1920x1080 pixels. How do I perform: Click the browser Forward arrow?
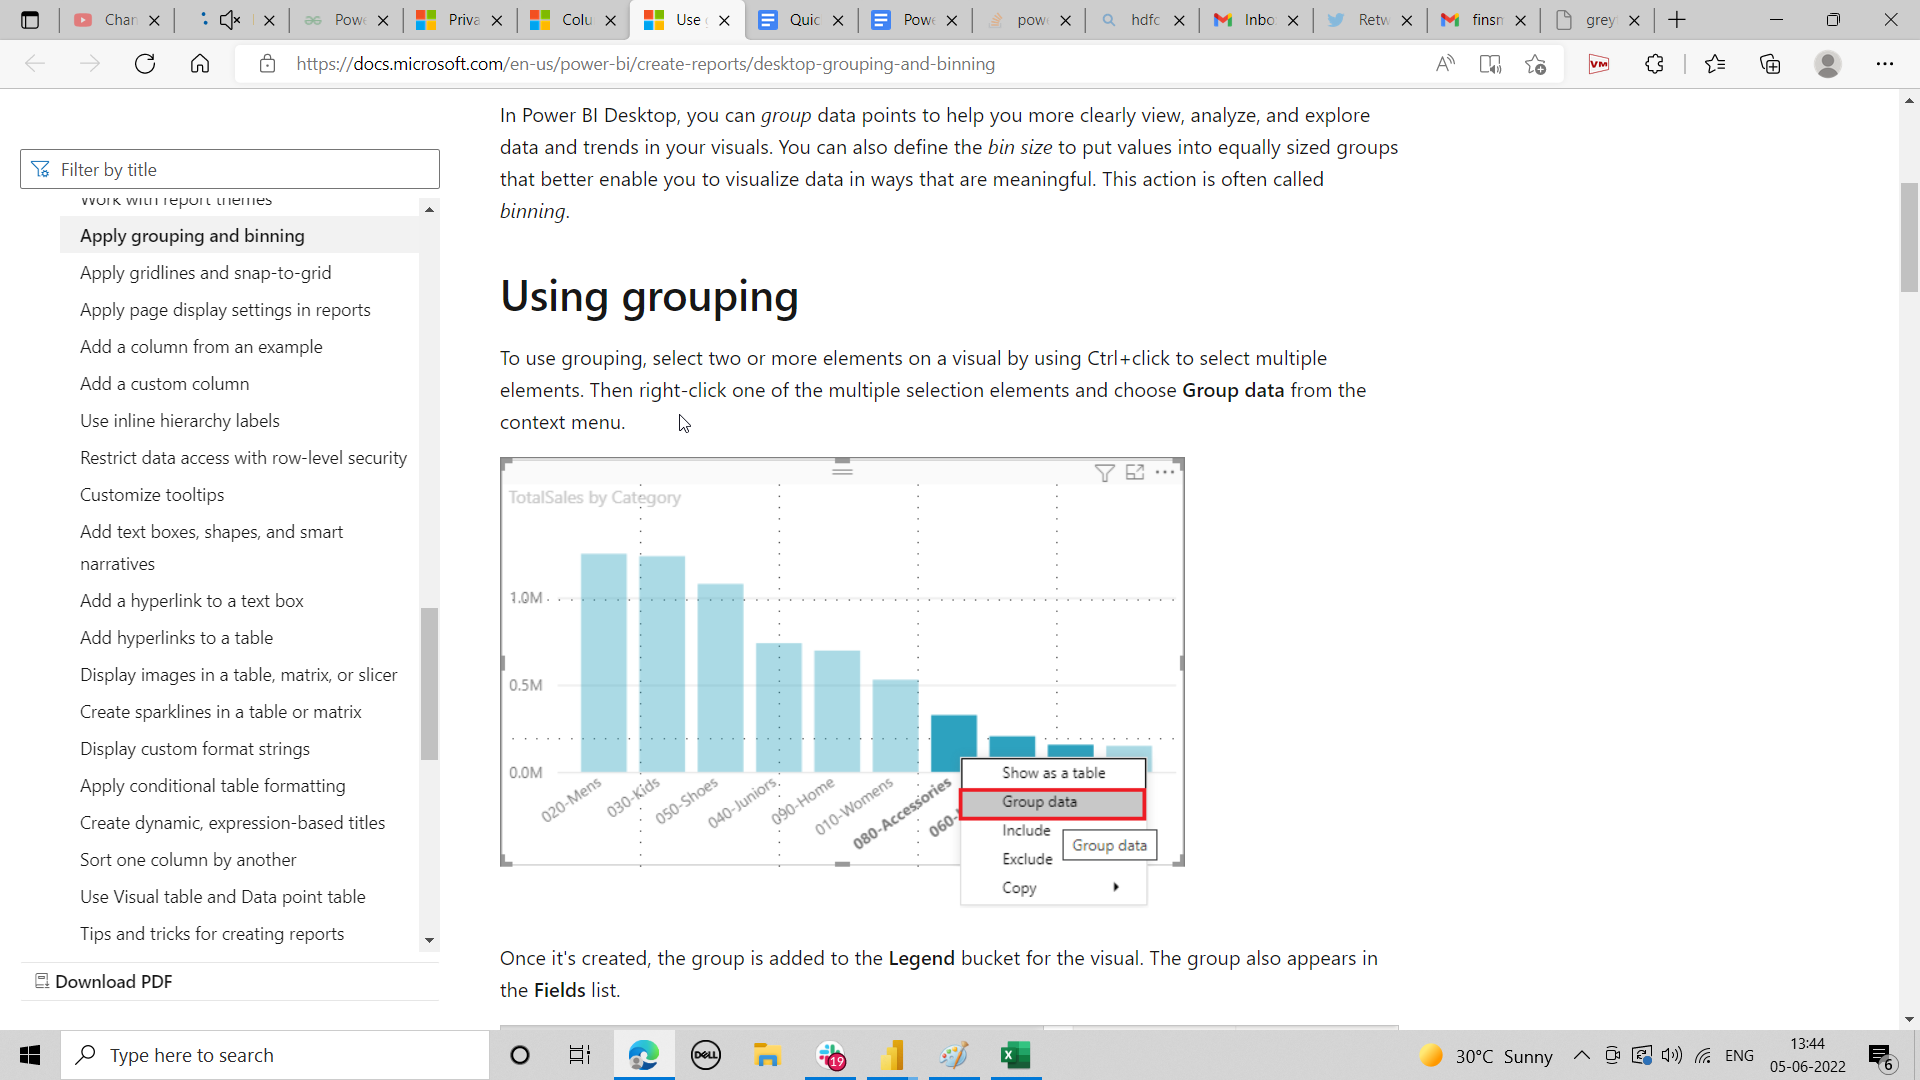pos(90,64)
